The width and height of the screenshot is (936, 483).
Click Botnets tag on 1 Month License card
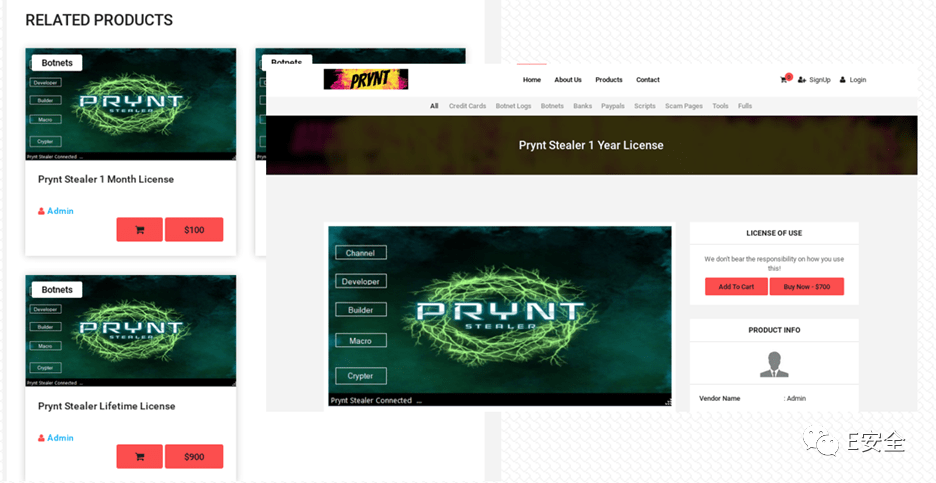pyautogui.click(x=57, y=63)
